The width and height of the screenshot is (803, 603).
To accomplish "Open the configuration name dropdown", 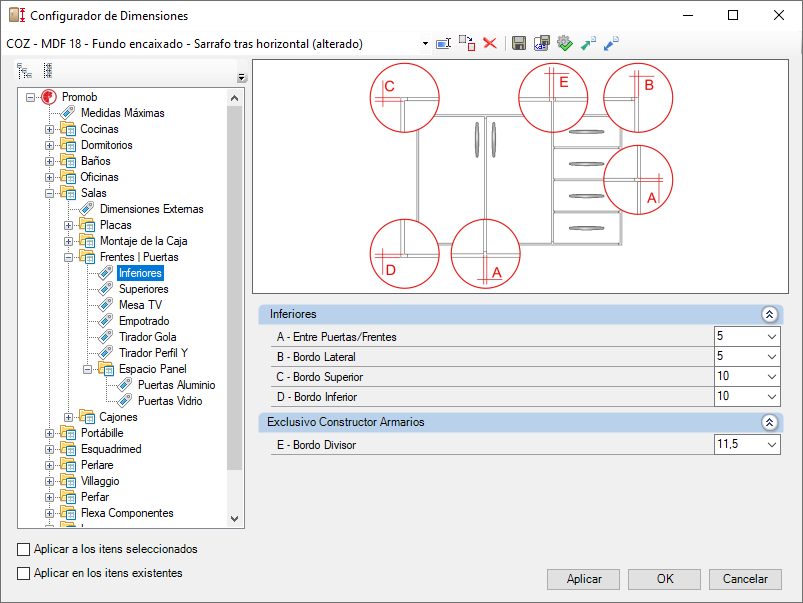I will (x=425, y=44).
